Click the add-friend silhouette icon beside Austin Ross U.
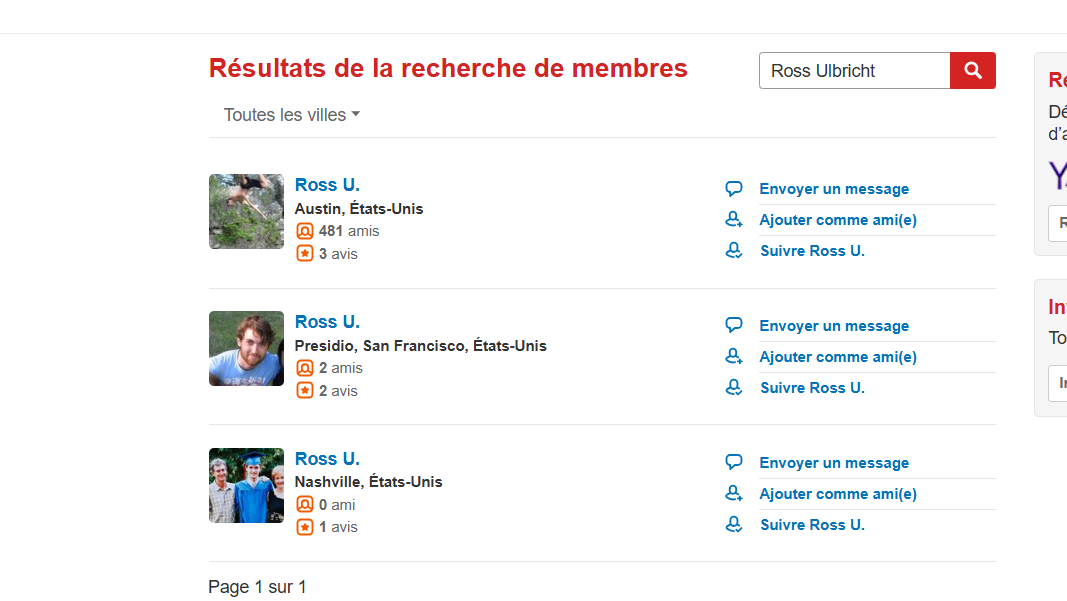The width and height of the screenshot is (1067, 601). click(x=734, y=219)
